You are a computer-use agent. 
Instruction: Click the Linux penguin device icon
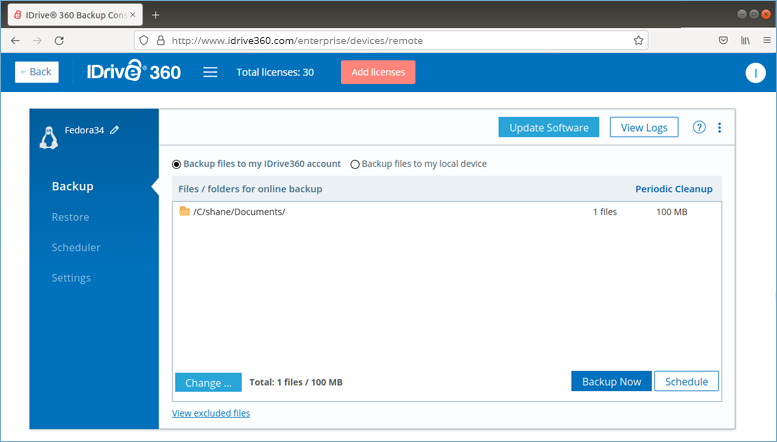pyautogui.click(x=49, y=138)
